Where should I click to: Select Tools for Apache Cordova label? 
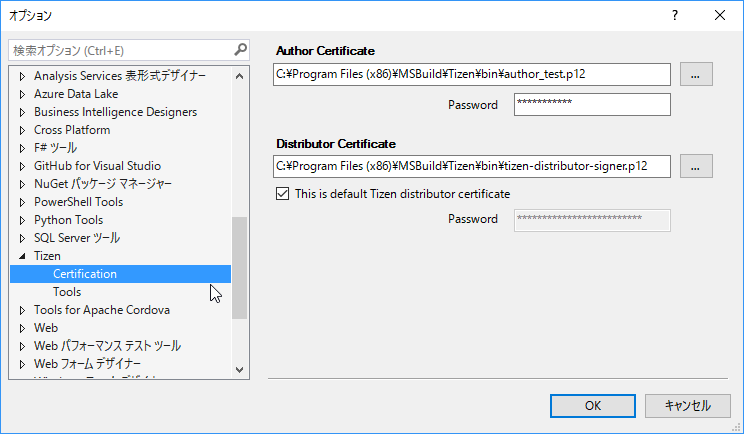pyautogui.click(x=102, y=310)
